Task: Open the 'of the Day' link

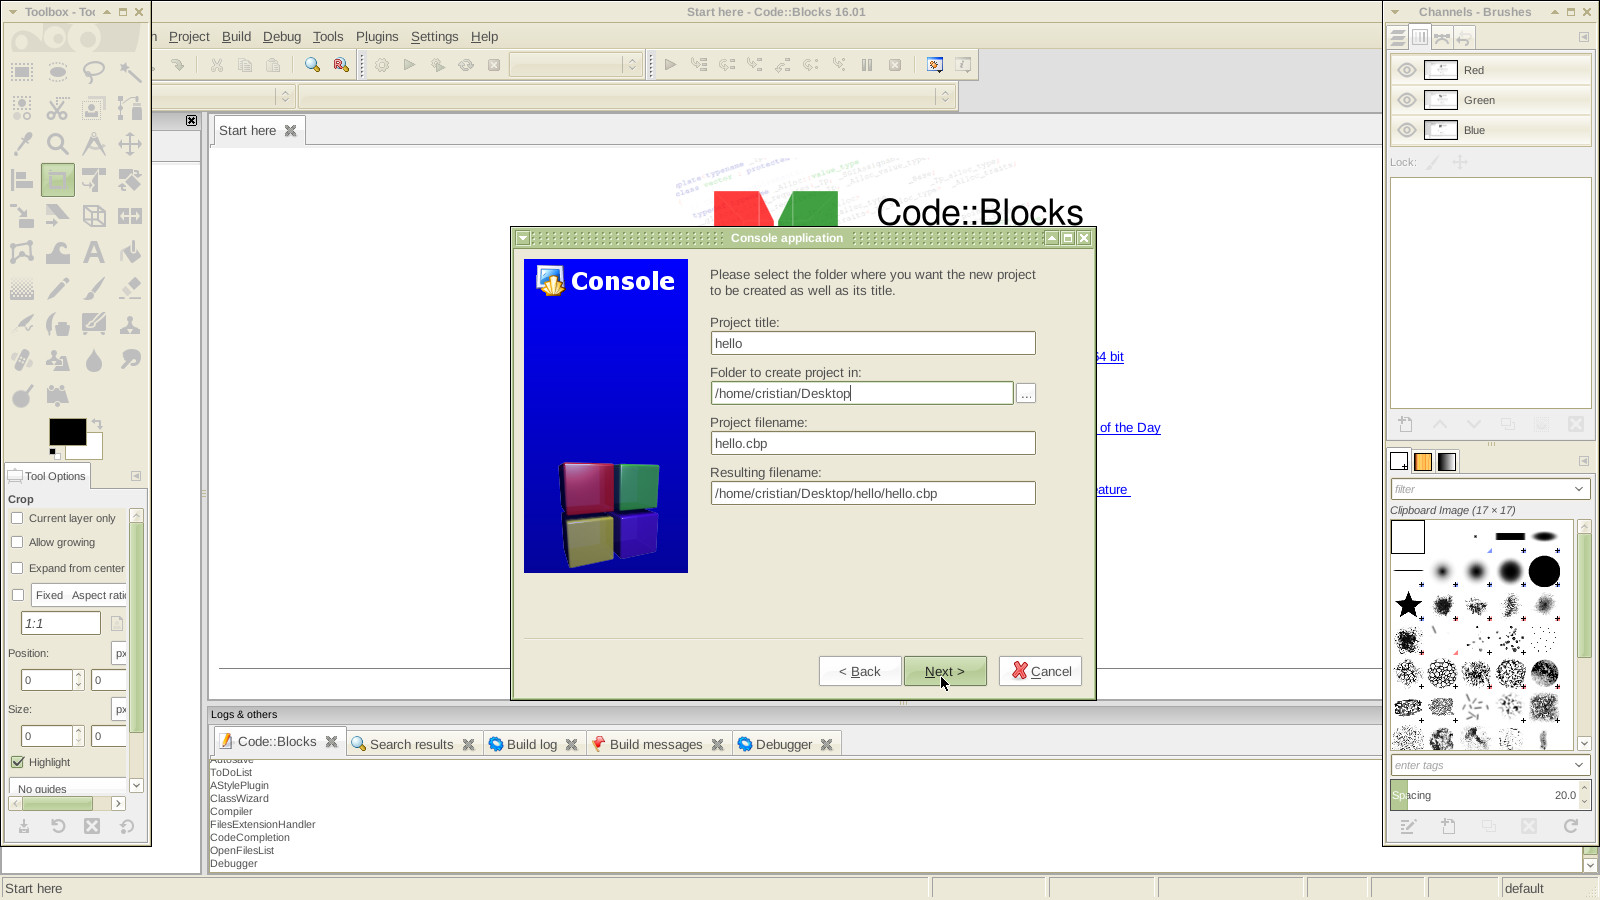Action: 1130,428
